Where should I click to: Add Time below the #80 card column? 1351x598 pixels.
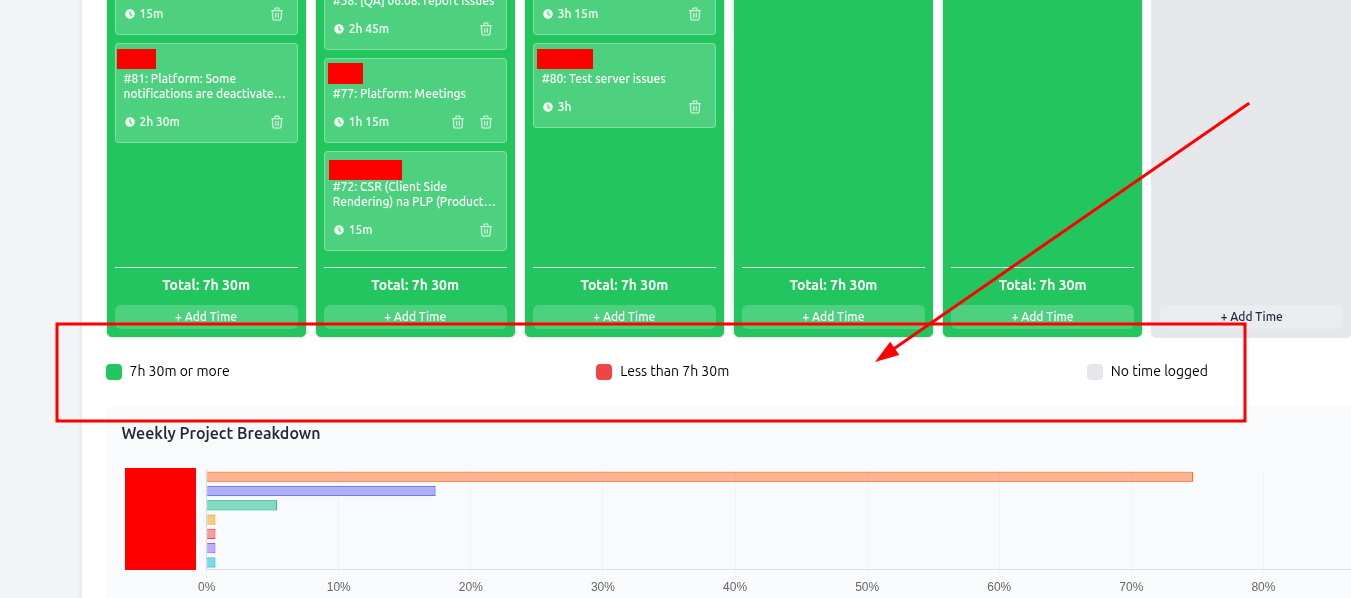[624, 317]
